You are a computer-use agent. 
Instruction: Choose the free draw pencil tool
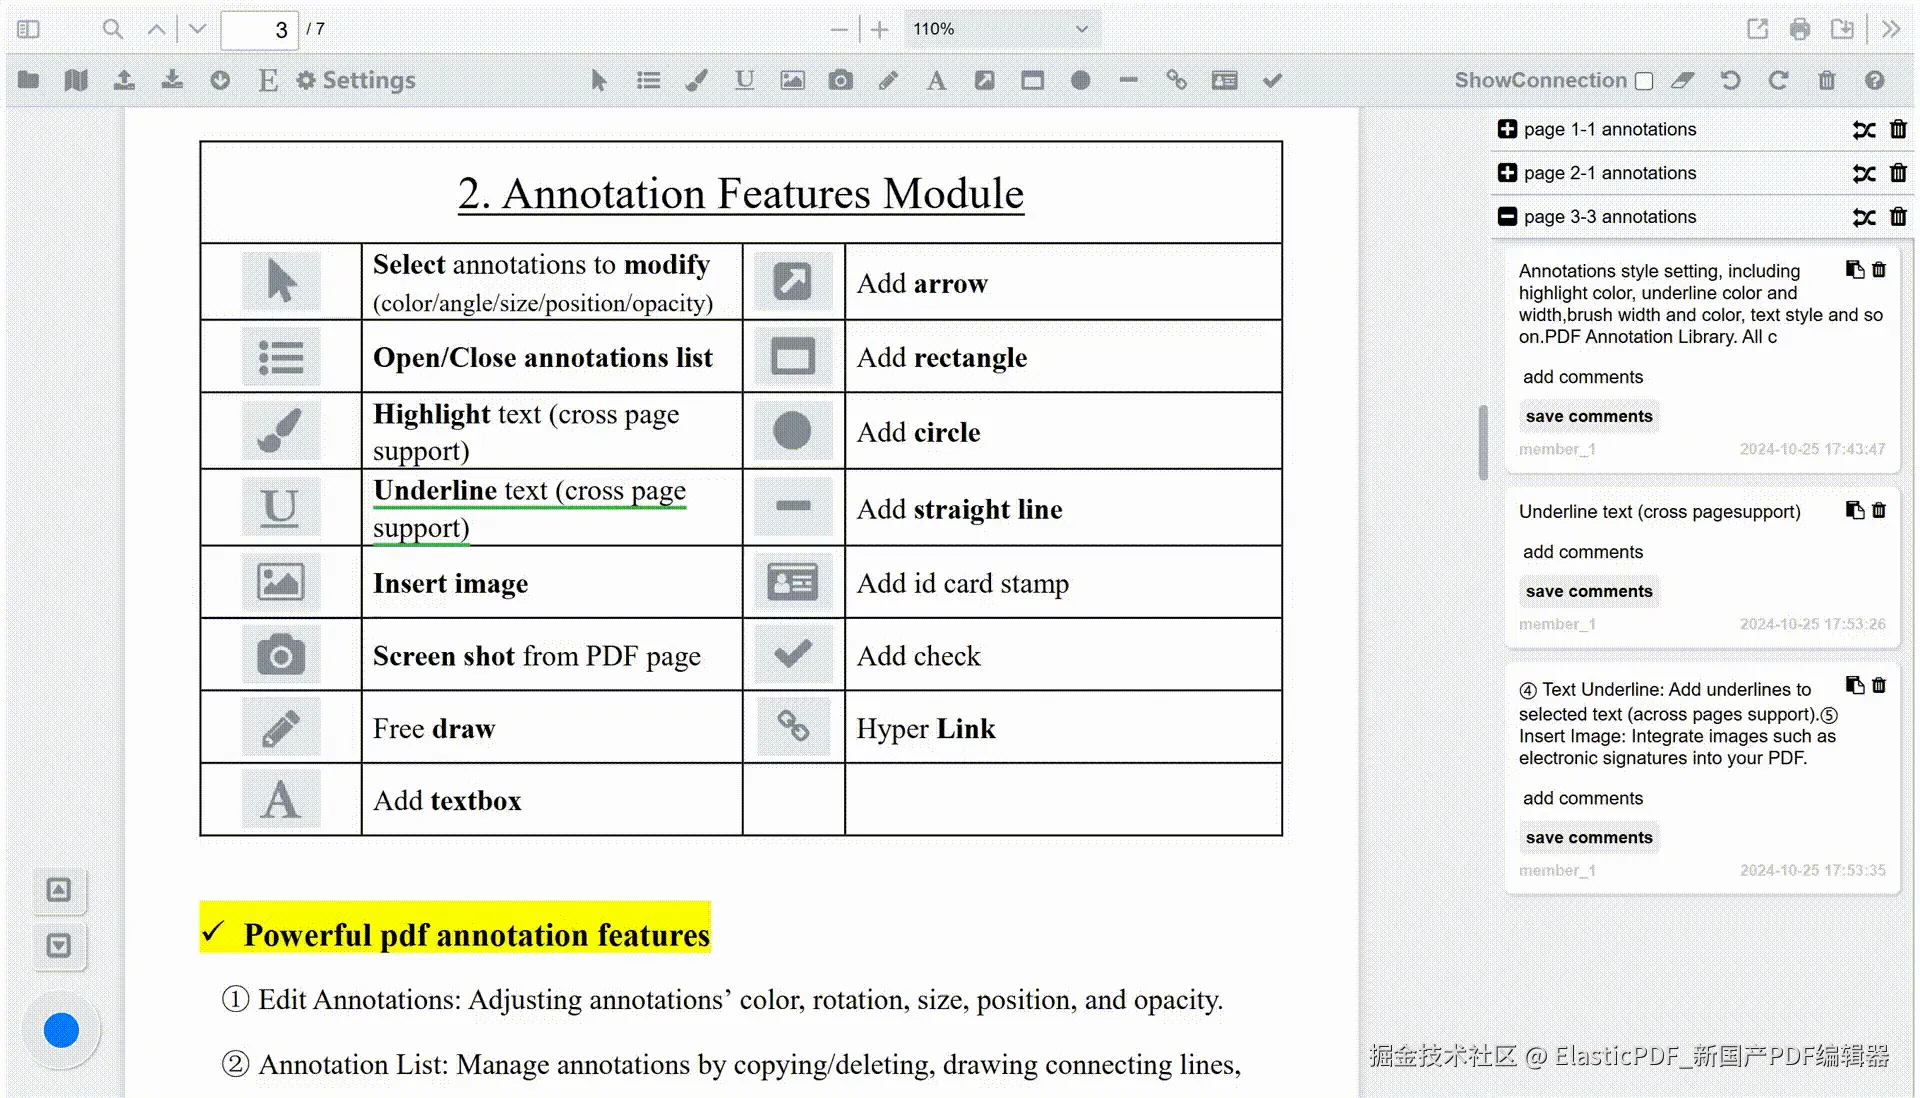tap(888, 80)
